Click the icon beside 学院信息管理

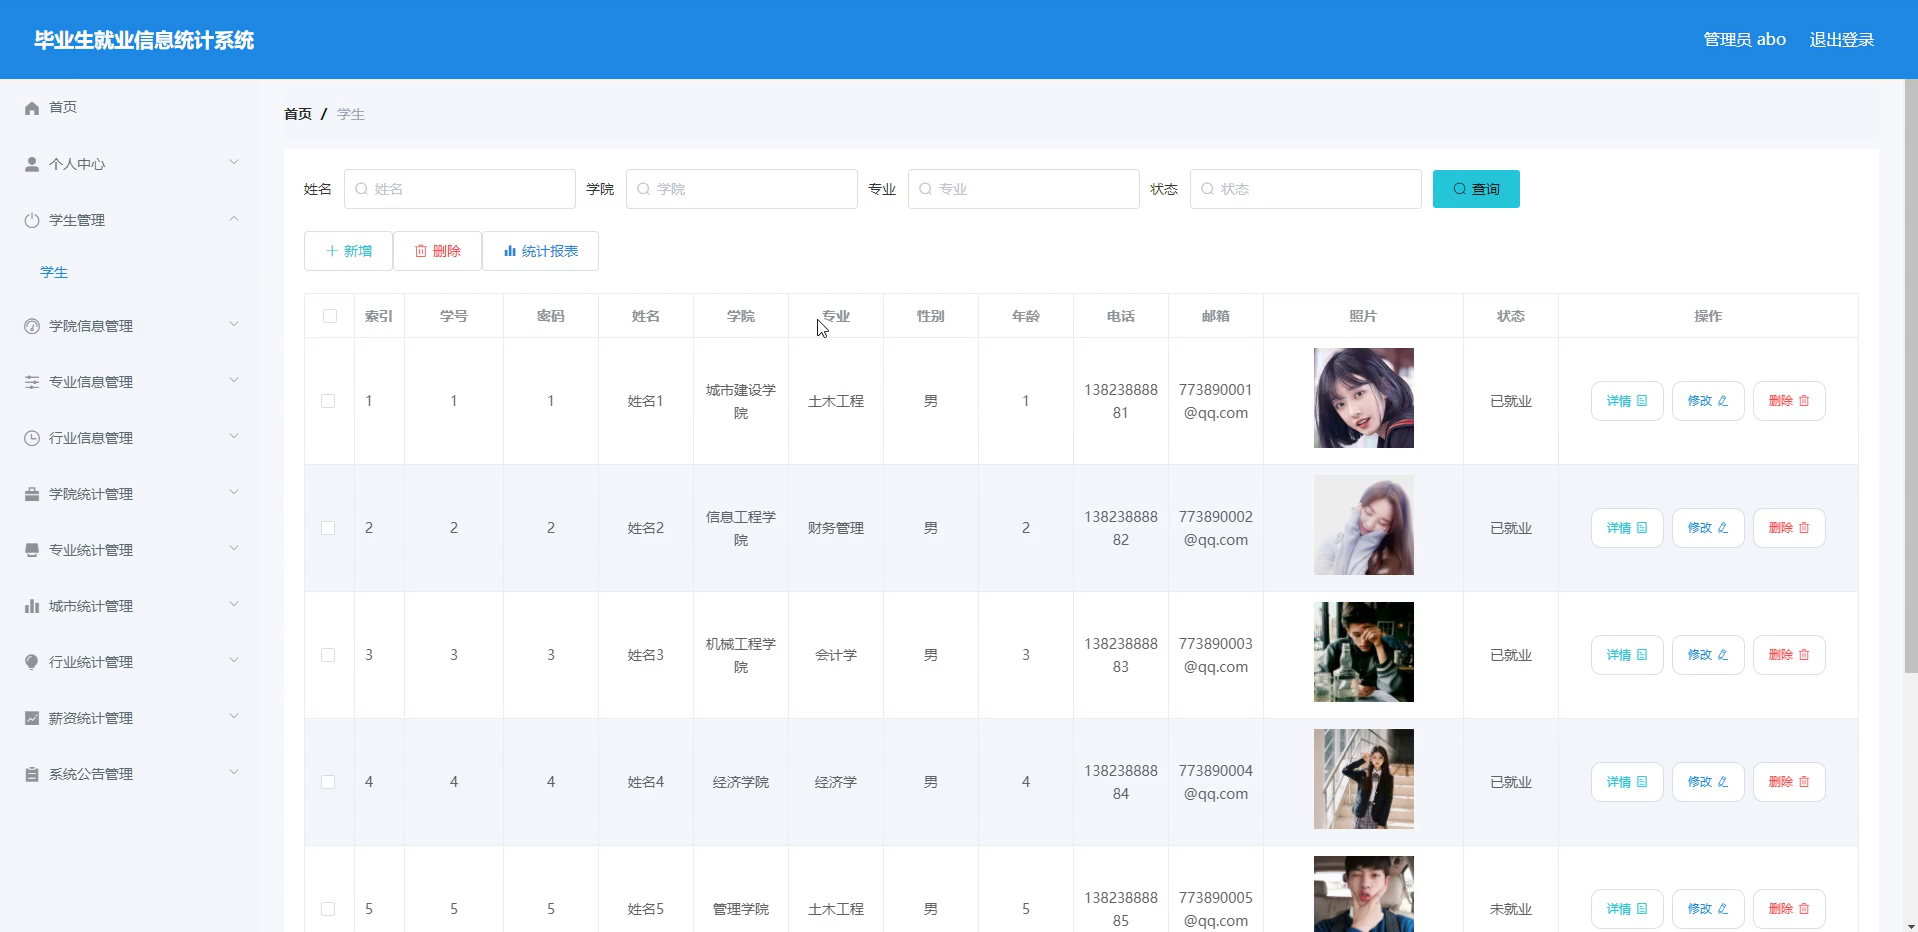[32, 326]
